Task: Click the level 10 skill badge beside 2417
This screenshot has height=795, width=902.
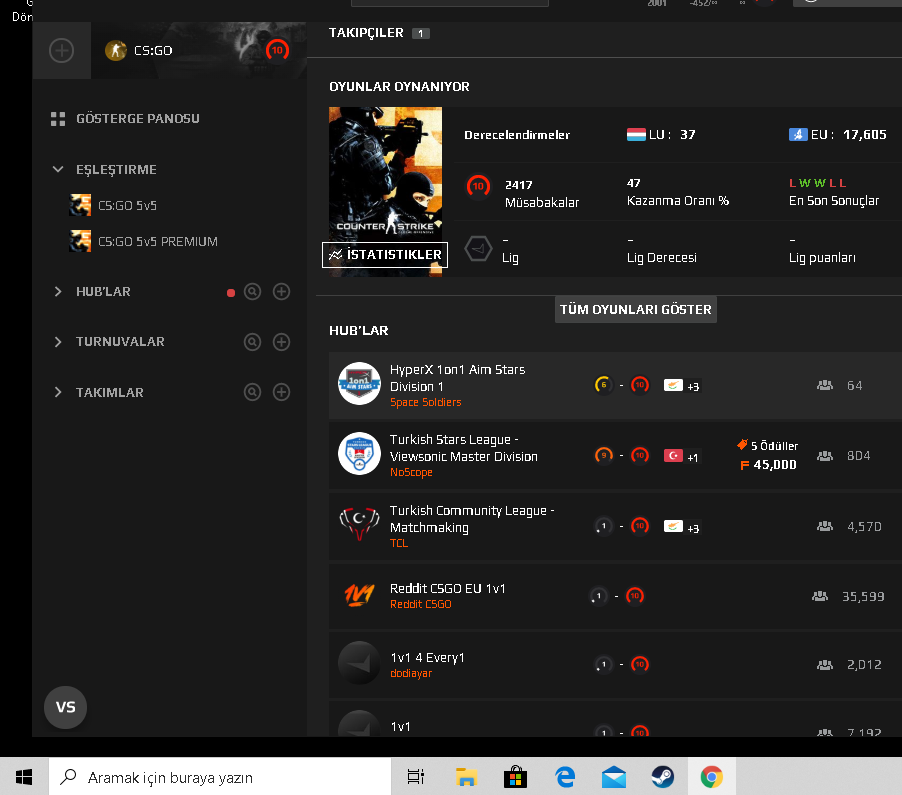Action: pyautogui.click(x=478, y=186)
